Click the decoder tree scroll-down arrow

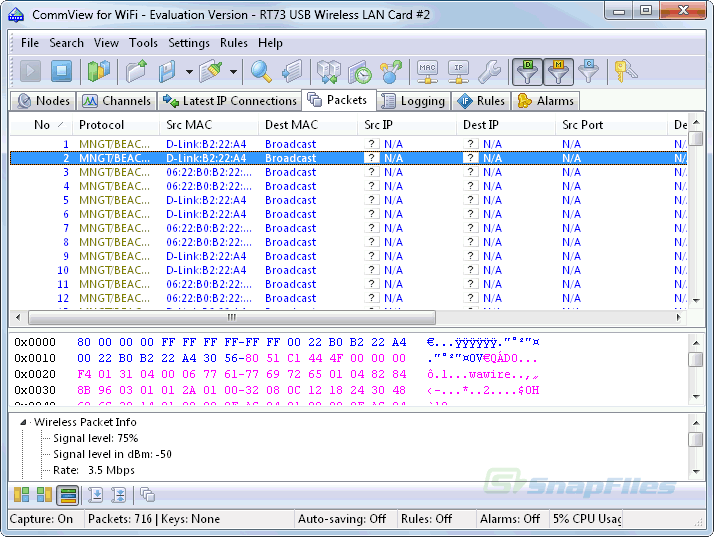(x=696, y=472)
